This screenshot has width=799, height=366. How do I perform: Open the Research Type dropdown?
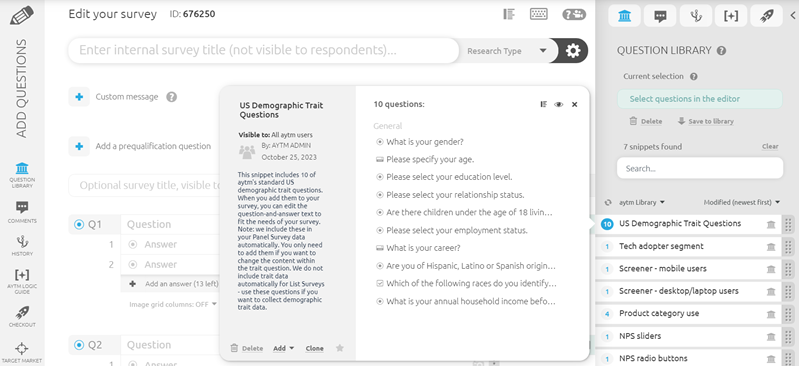[x=507, y=51]
